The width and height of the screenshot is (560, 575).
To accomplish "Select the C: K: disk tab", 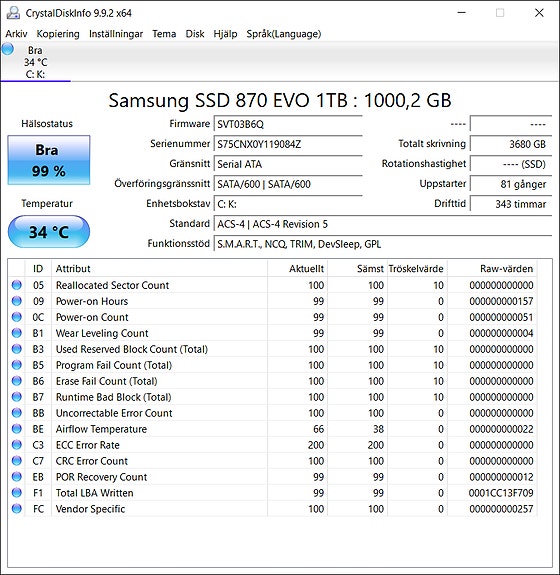I will (36, 62).
